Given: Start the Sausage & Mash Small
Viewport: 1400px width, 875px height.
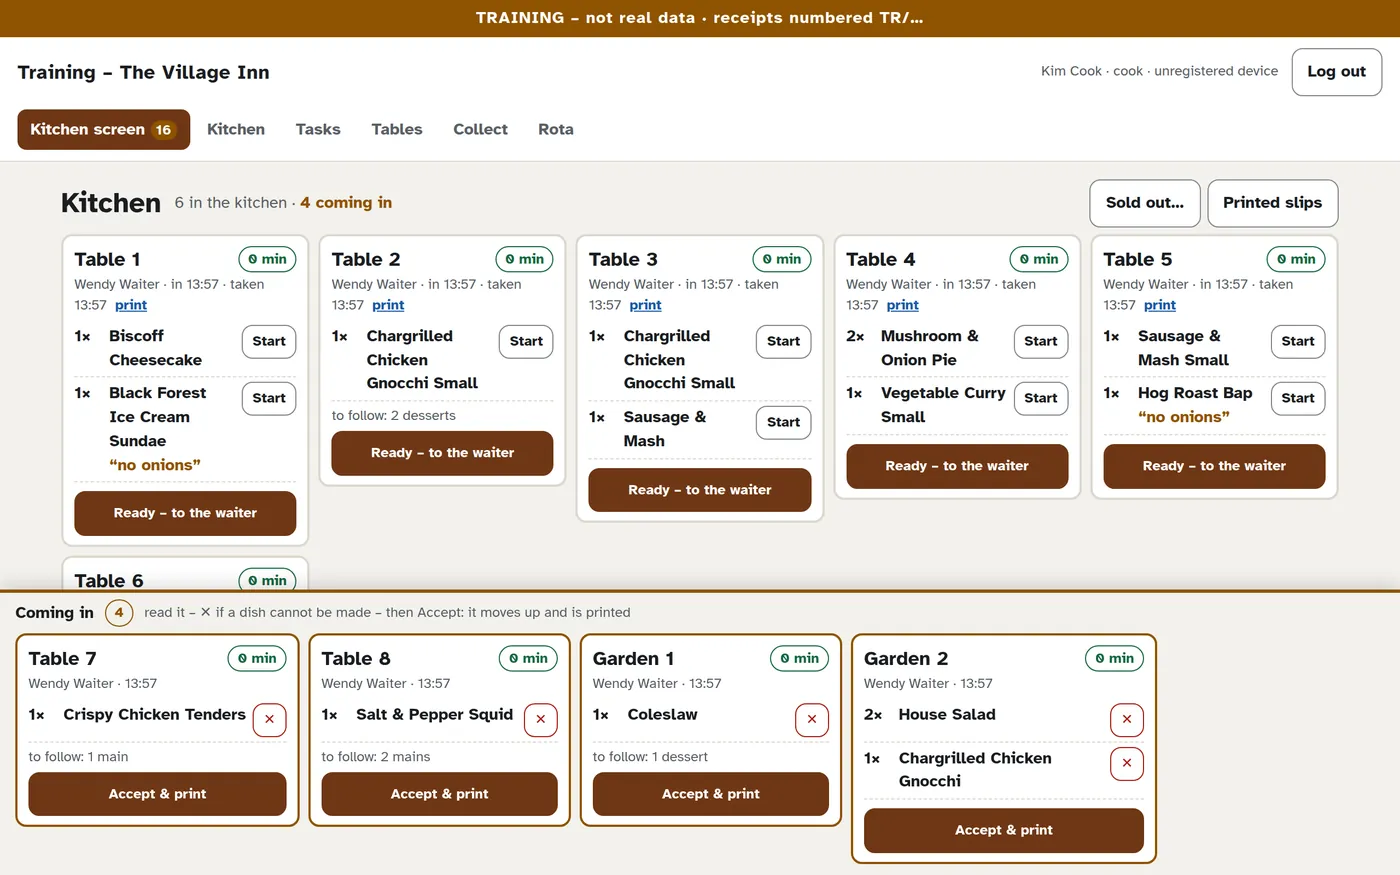Looking at the screenshot, I should tap(1298, 342).
